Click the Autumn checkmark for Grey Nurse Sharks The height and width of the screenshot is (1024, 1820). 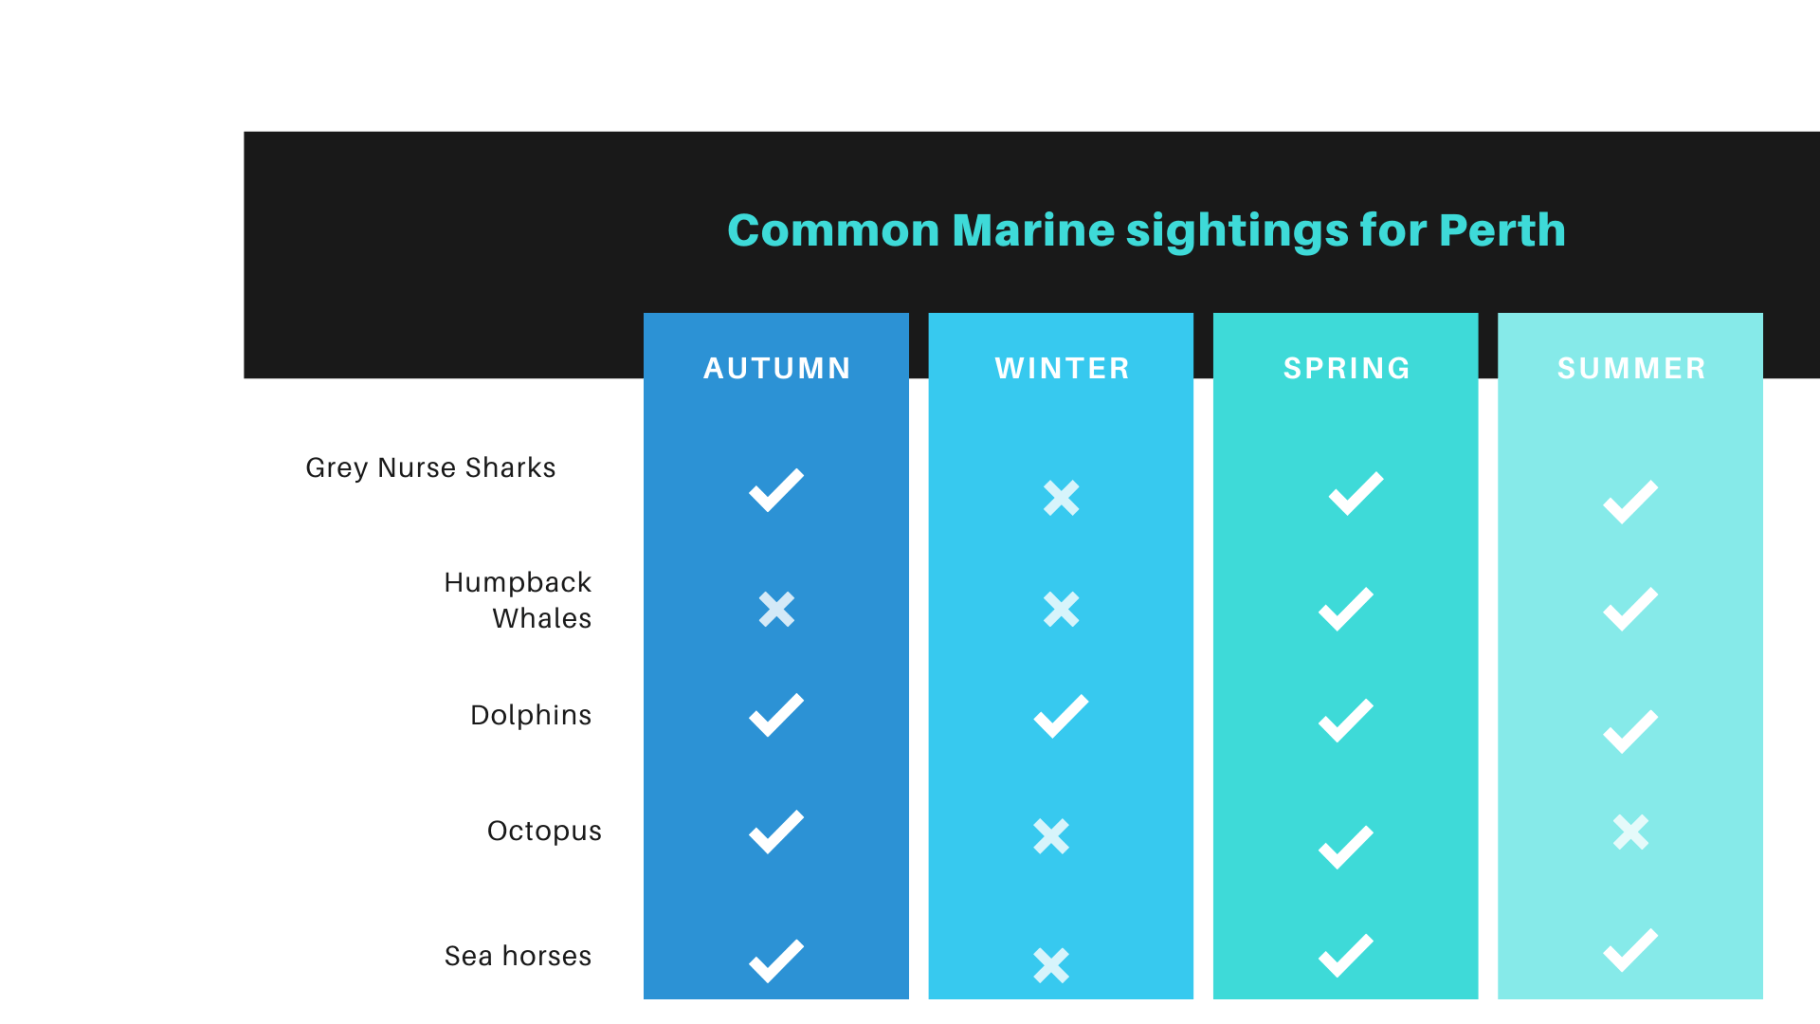click(x=776, y=490)
